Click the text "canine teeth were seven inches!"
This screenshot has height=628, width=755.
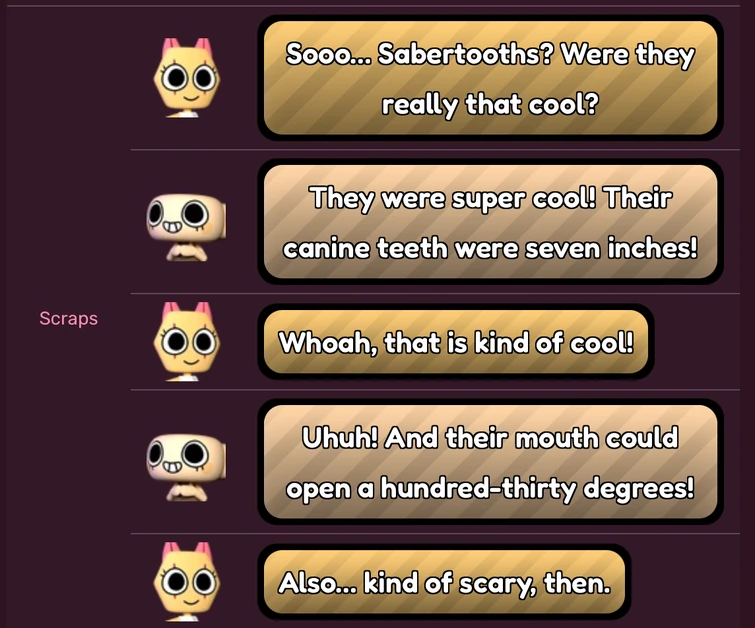click(x=490, y=249)
